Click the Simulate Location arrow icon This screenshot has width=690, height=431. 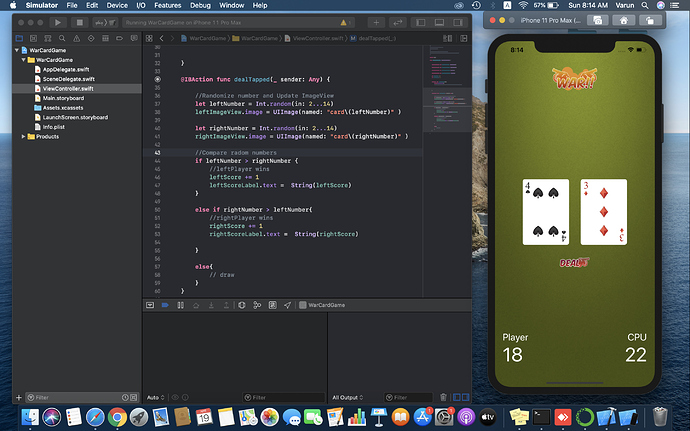pyautogui.click(x=287, y=304)
